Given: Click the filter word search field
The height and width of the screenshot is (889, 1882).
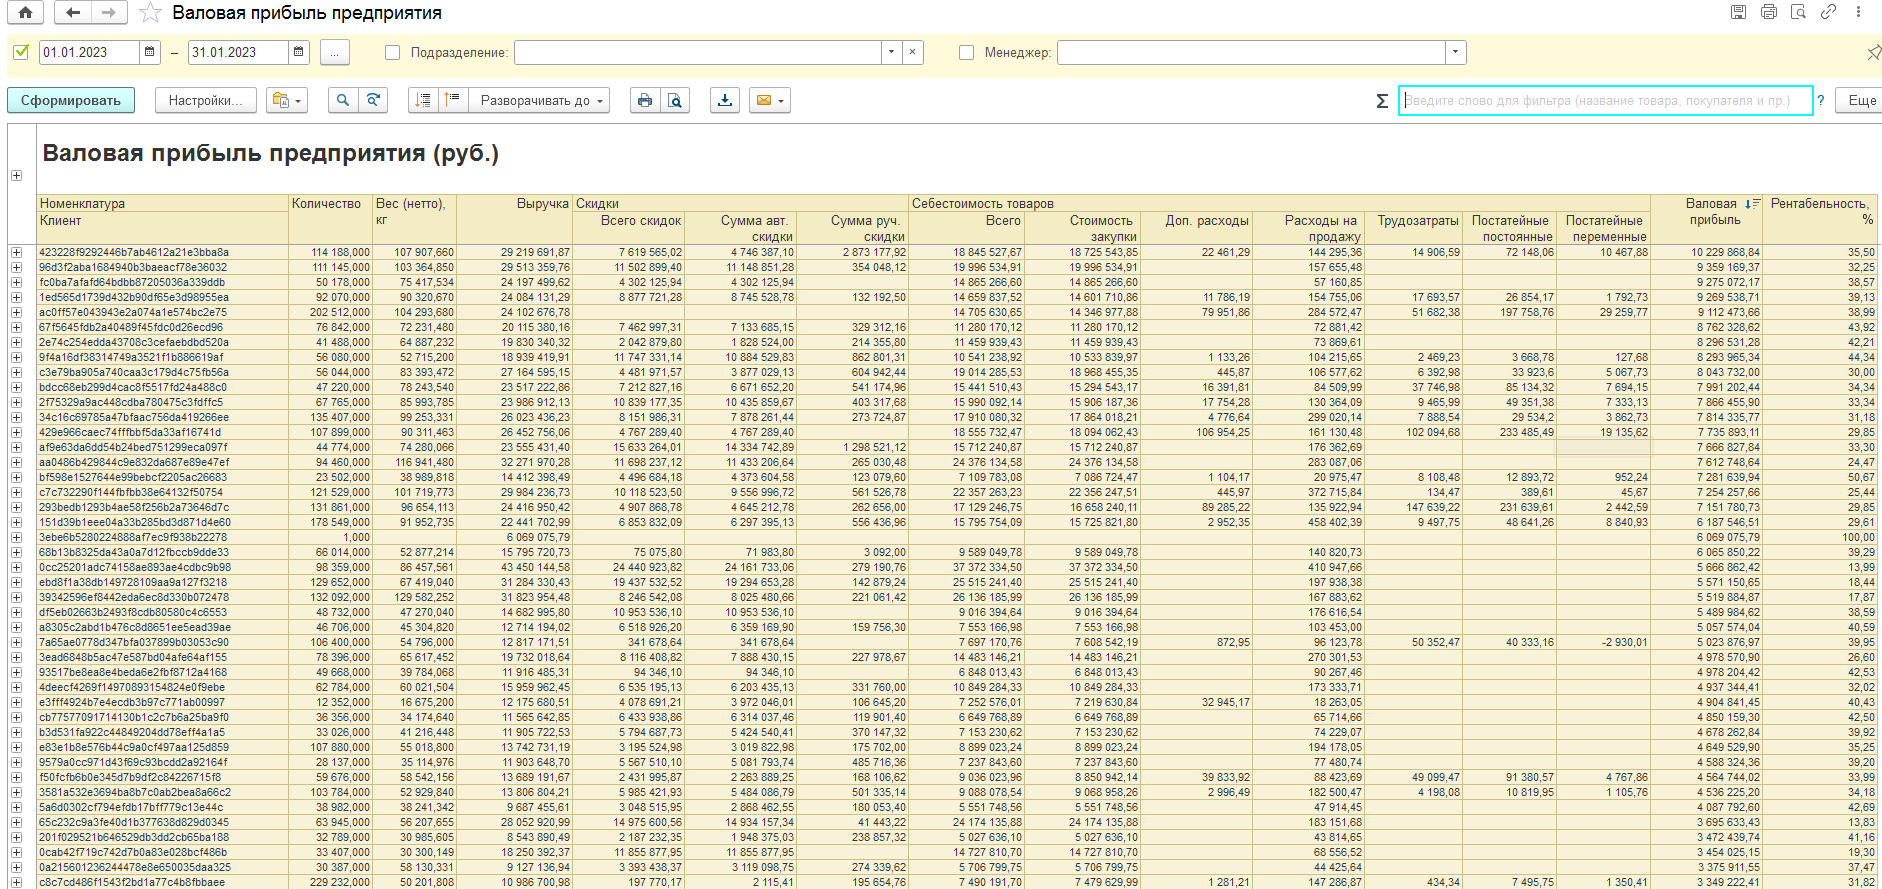Looking at the screenshot, I should (x=1605, y=100).
